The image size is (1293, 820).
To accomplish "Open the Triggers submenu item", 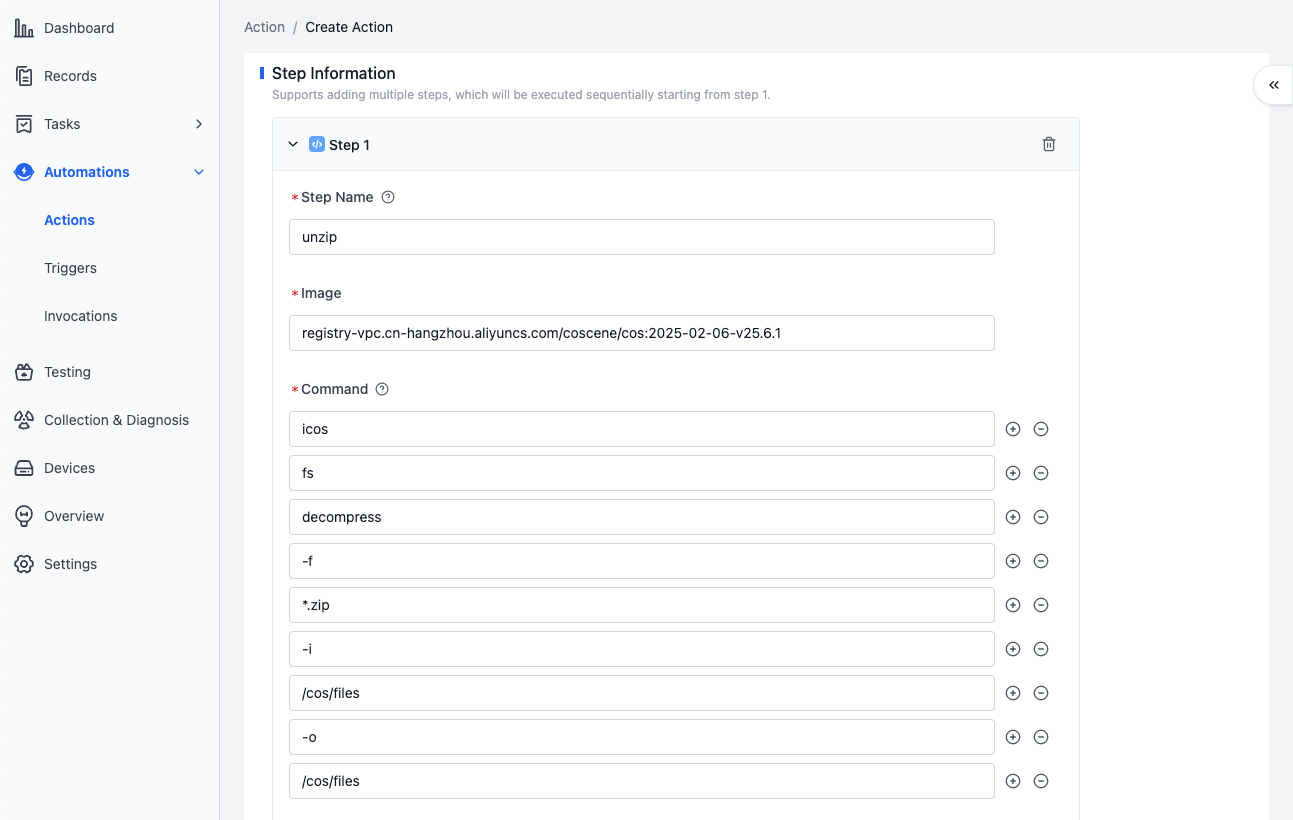I will (70, 268).
